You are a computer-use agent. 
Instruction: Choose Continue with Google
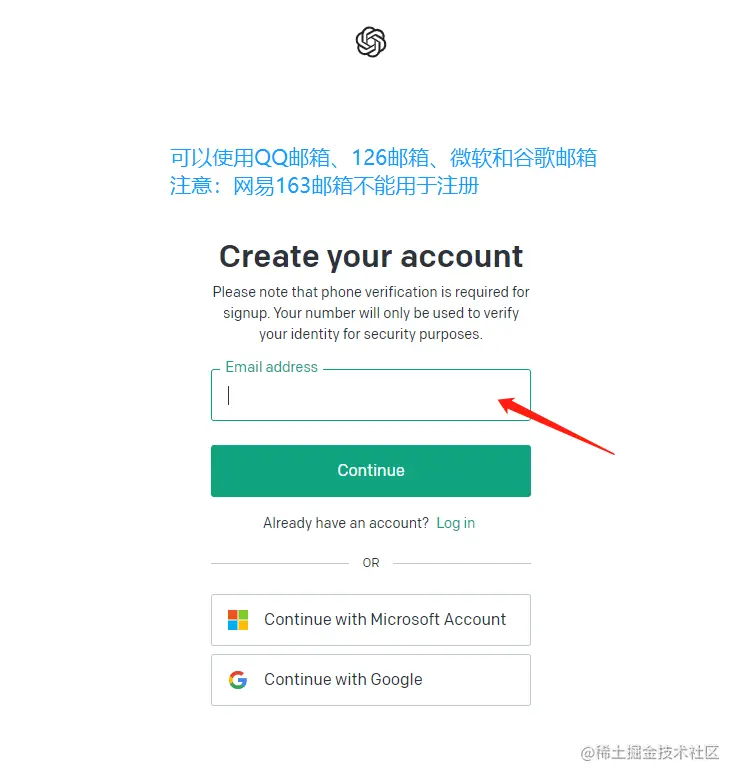(370, 680)
